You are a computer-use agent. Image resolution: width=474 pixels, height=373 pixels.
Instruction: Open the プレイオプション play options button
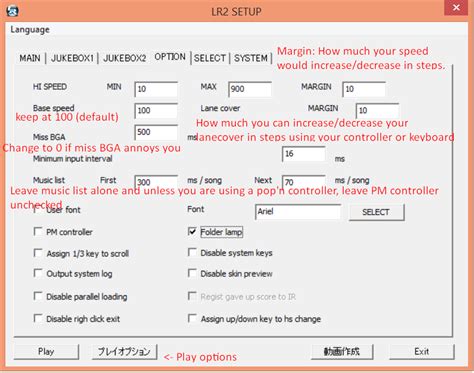tap(124, 352)
